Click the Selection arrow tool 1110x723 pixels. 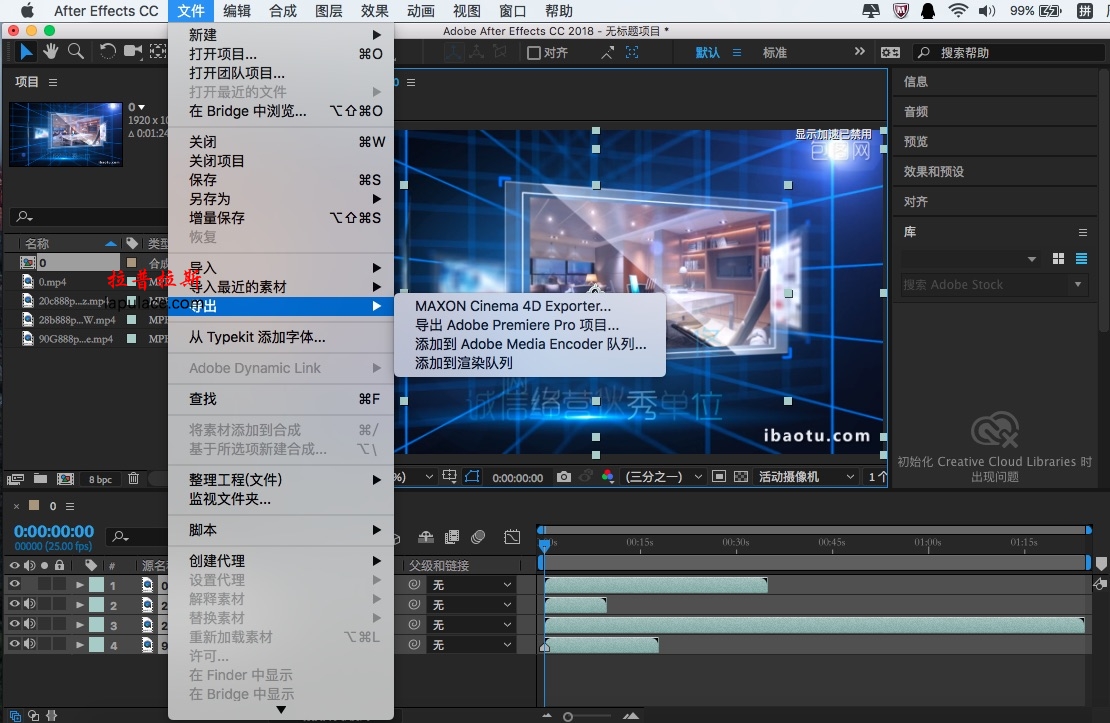coord(25,51)
